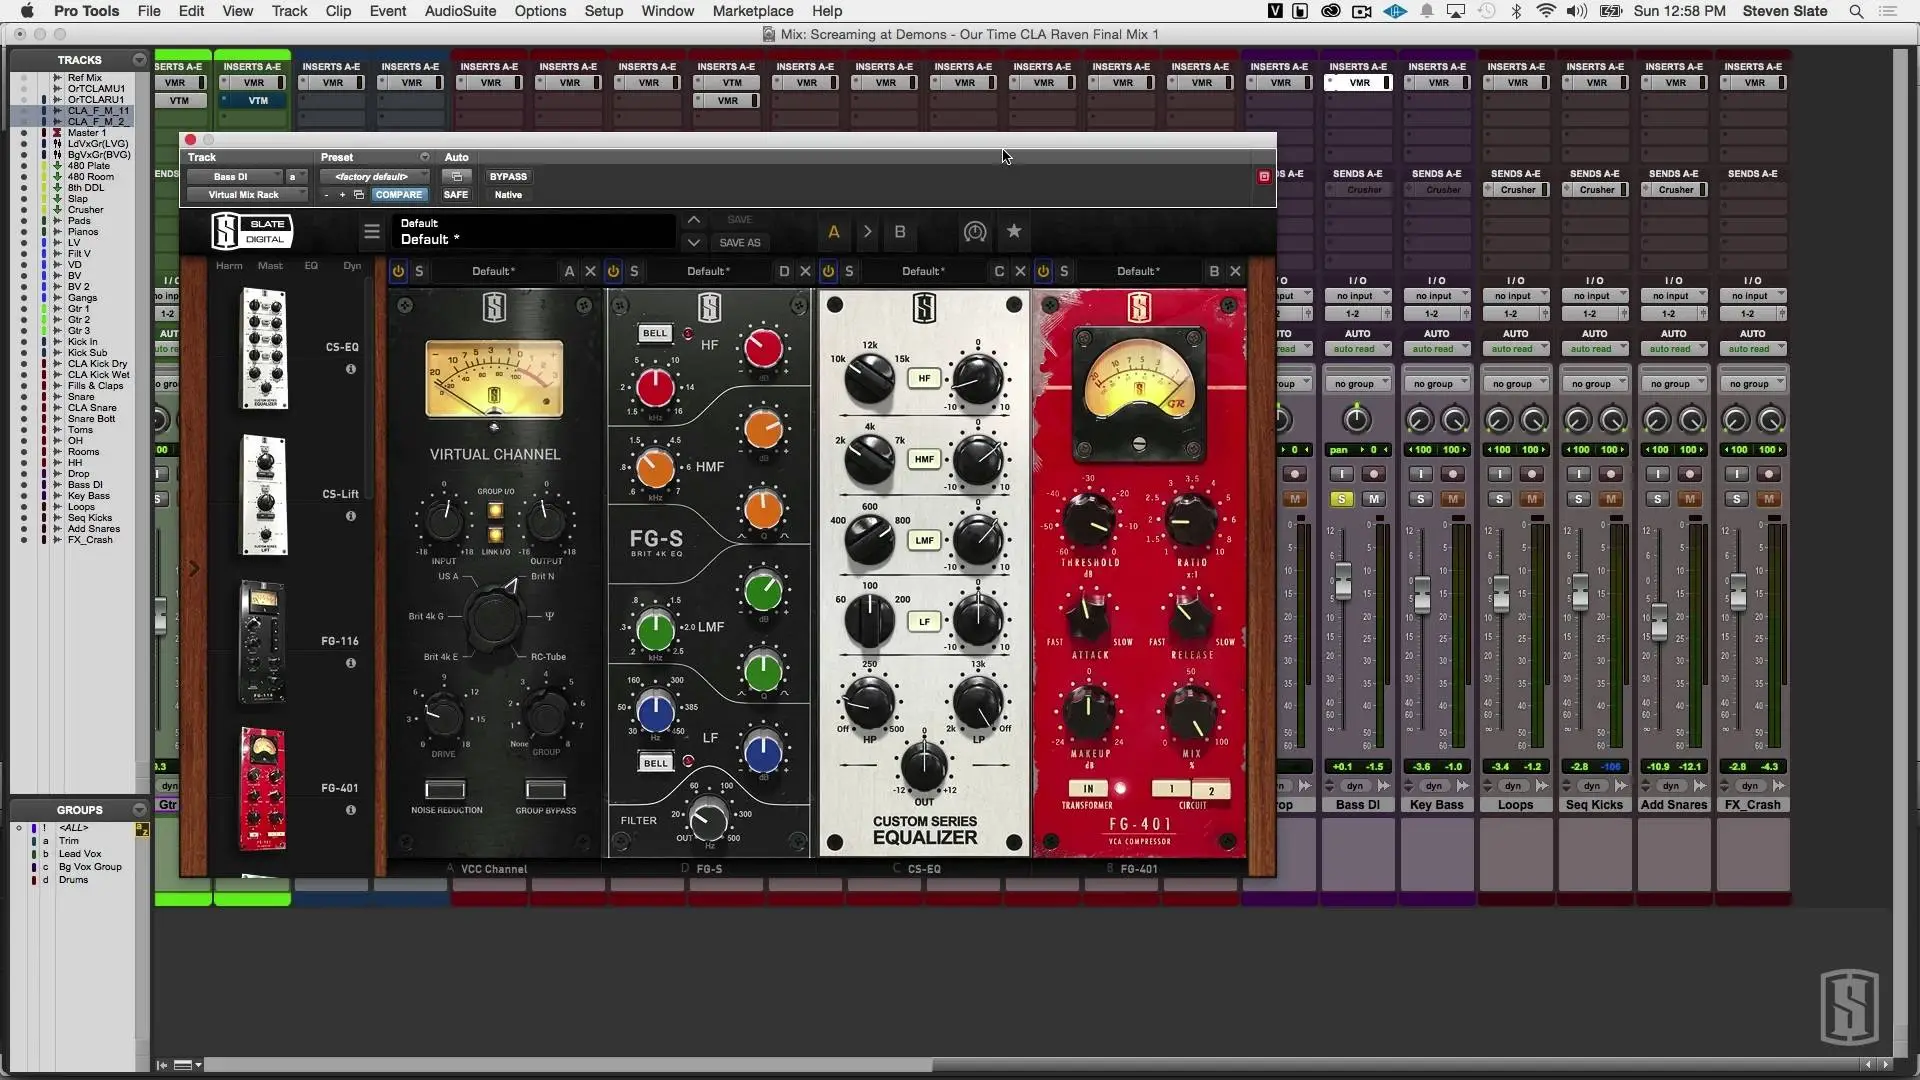Click the preset copy settings icon near COMPARE
The image size is (1920, 1080).
coord(359,195)
